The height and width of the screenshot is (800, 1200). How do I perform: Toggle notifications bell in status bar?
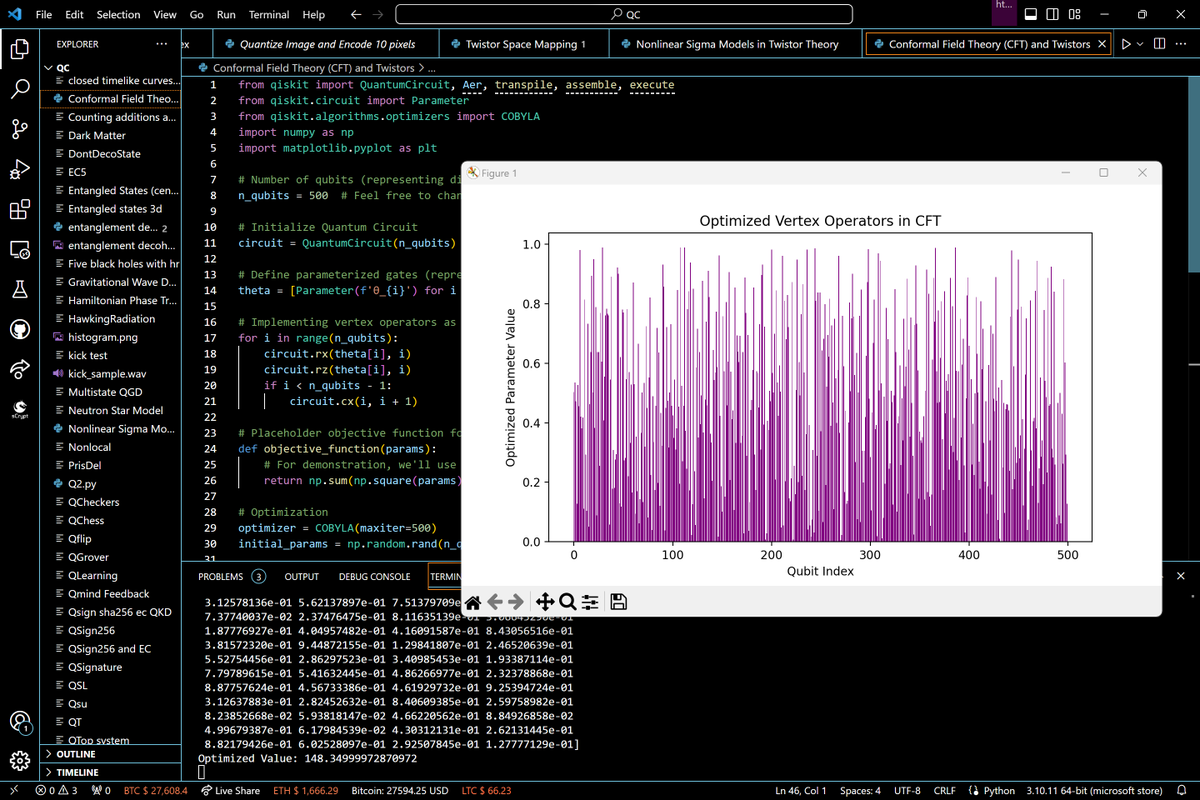point(1180,790)
